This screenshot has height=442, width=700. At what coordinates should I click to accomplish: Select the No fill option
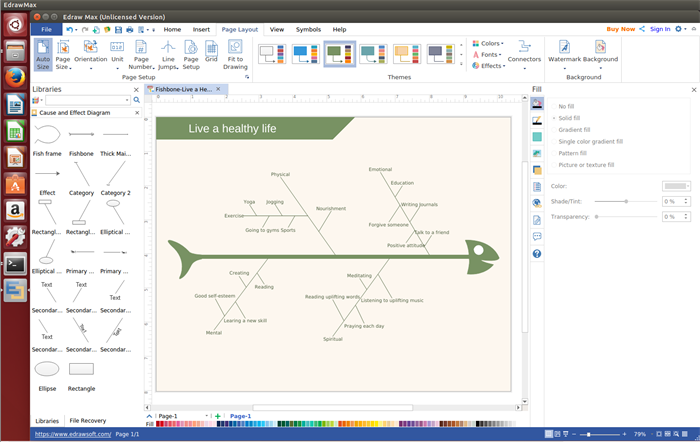tap(566, 106)
